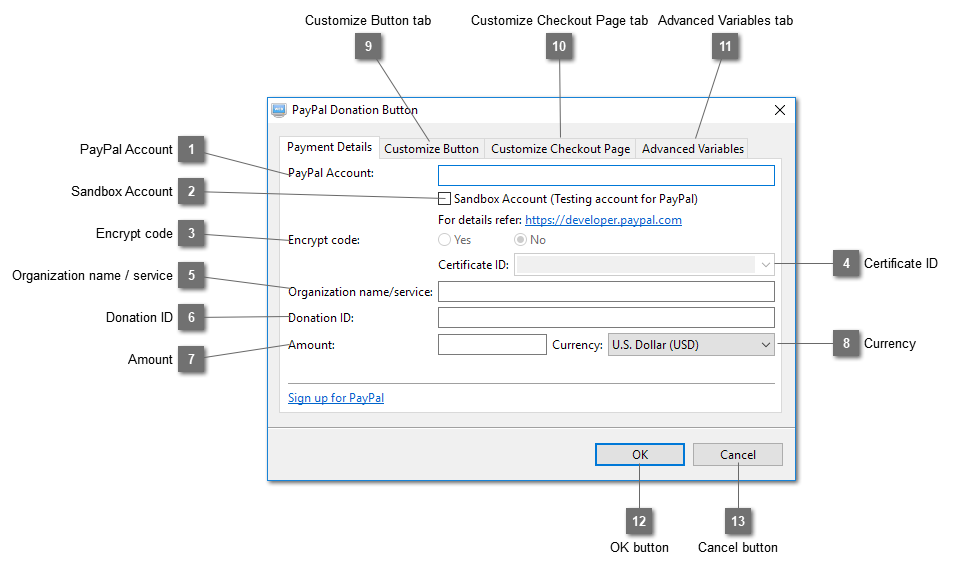Click the PayPal Donation Button window icon
Viewport: 954px width, 571px height.
(279, 110)
